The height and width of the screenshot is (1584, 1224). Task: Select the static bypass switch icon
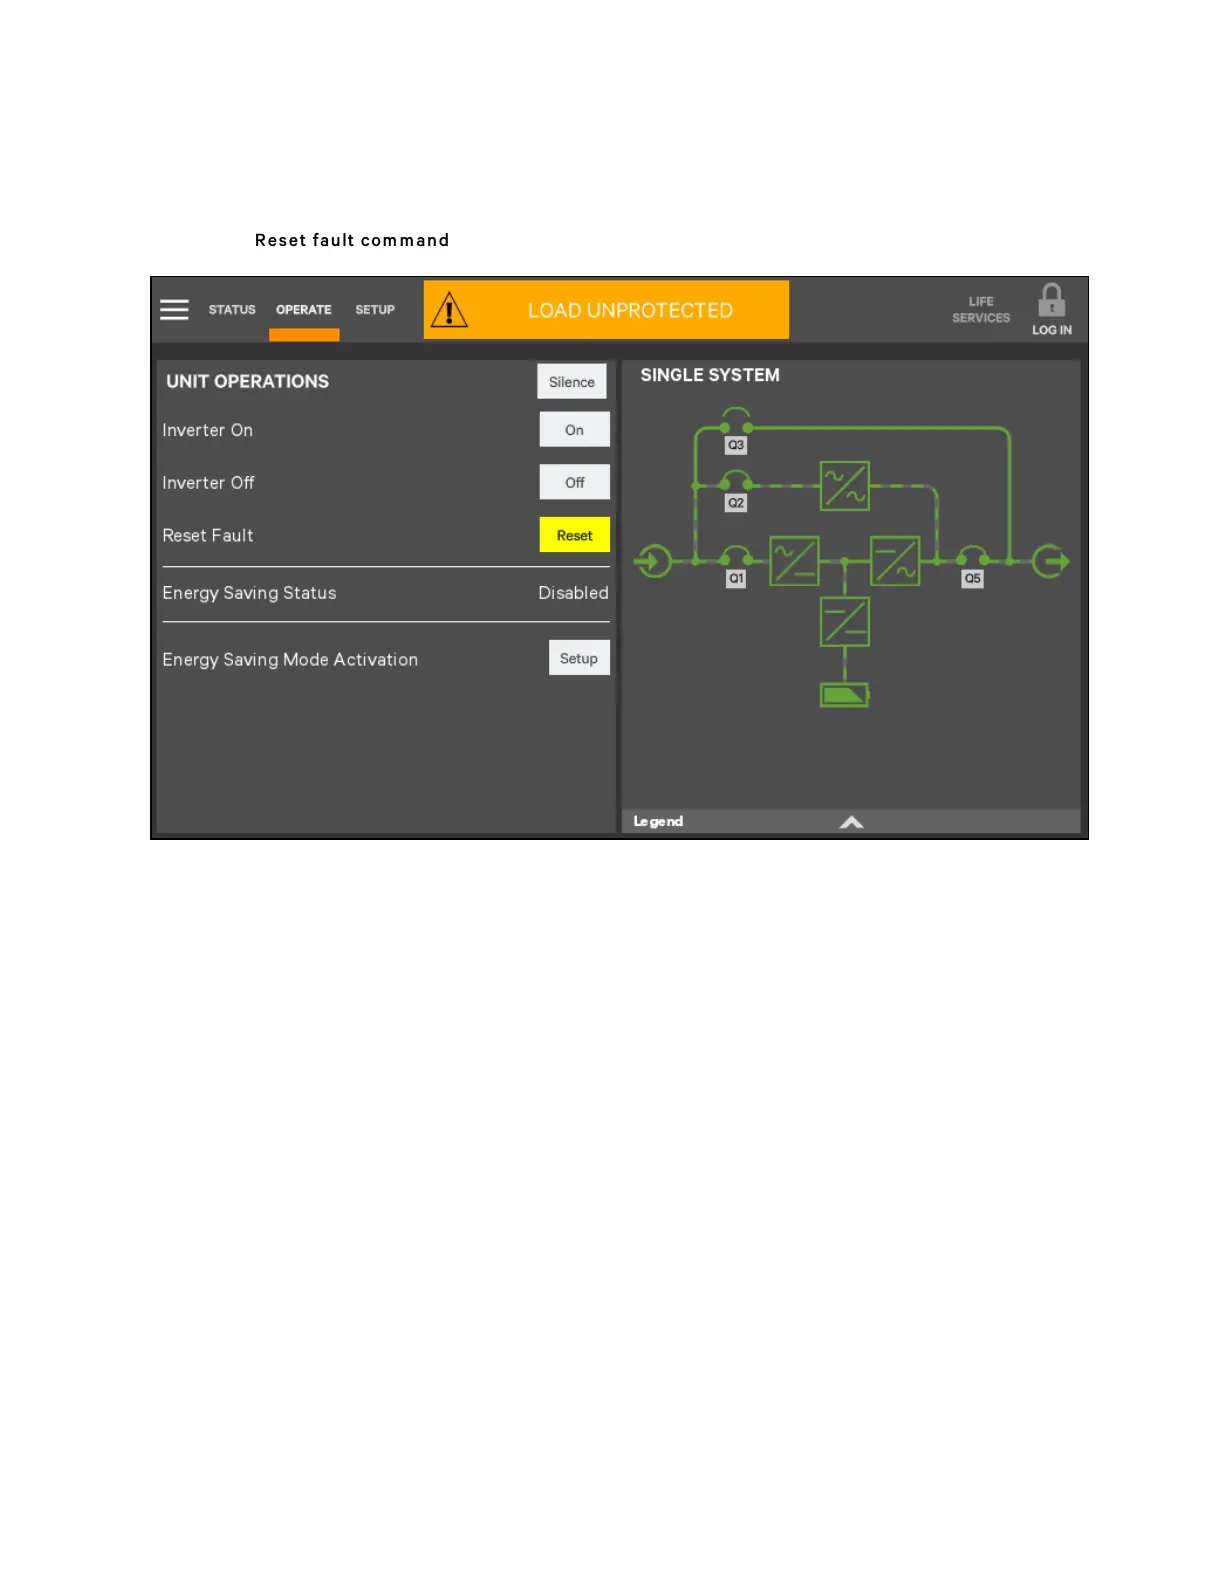(845, 486)
